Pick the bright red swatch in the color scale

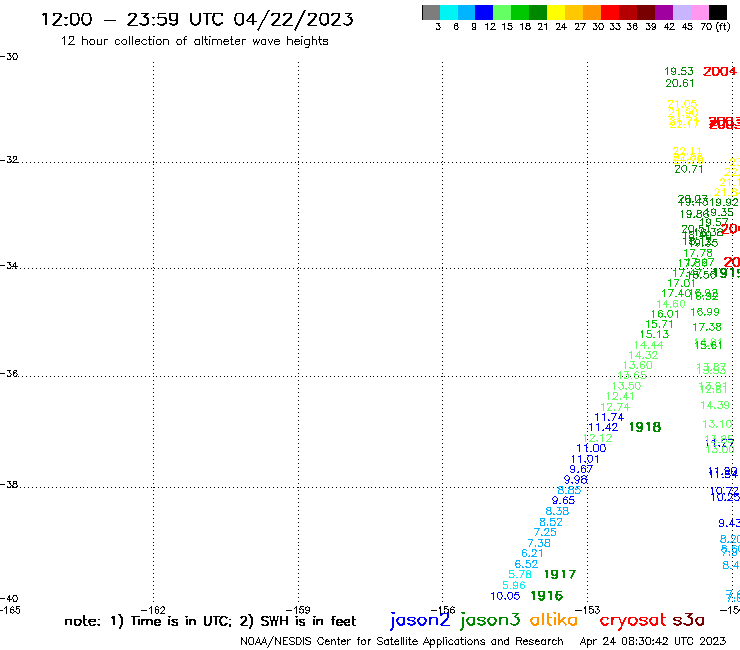tap(610, 12)
